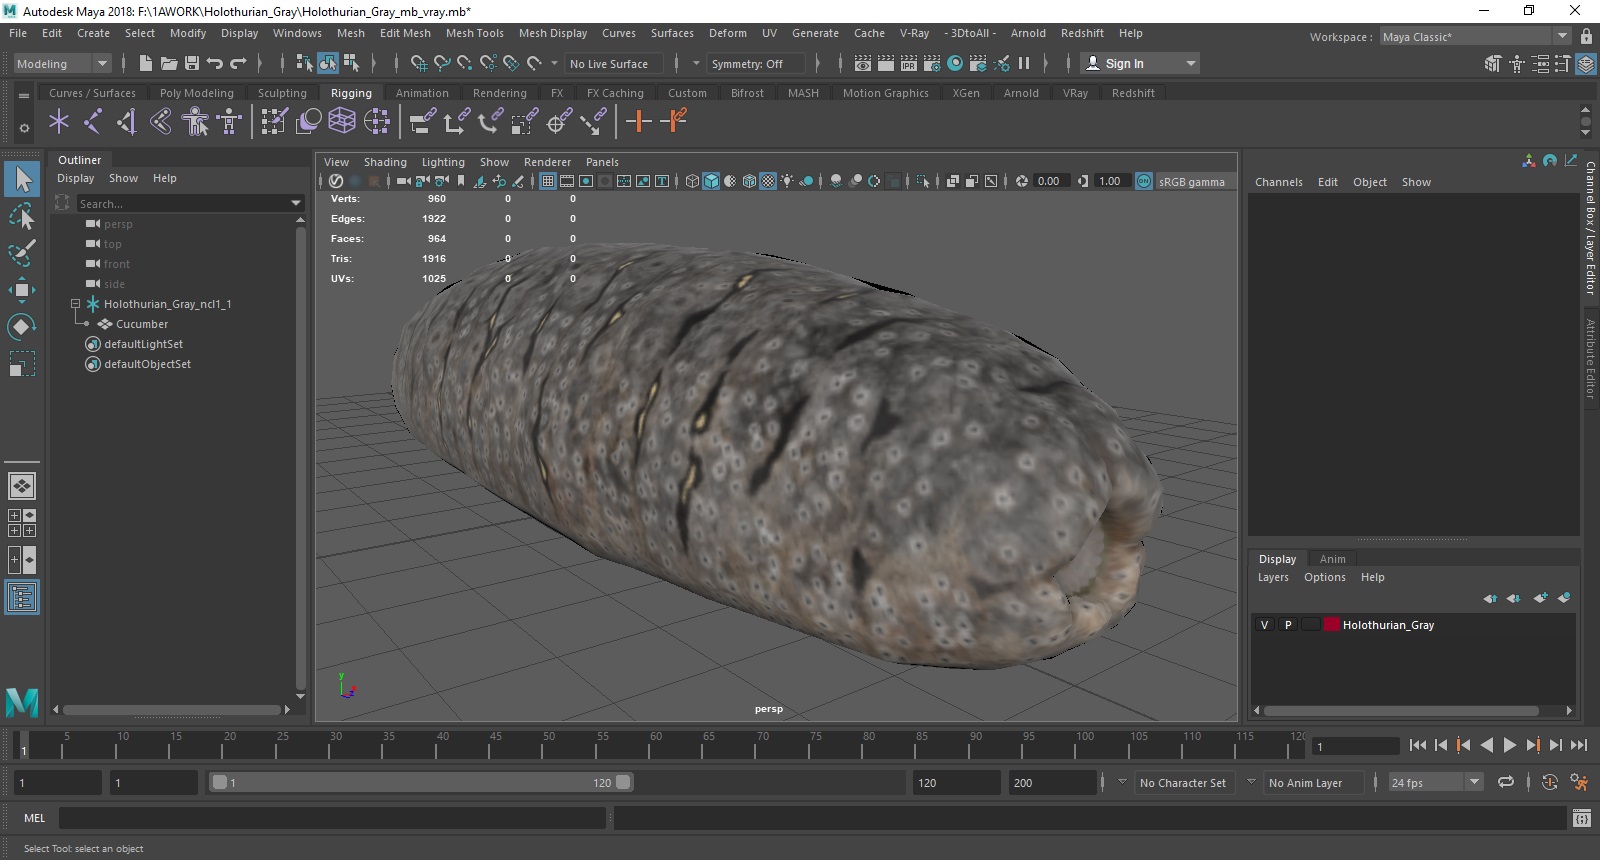Select the arrow Select tool
This screenshot has height=860, width=1600.
tap(22, 180)
